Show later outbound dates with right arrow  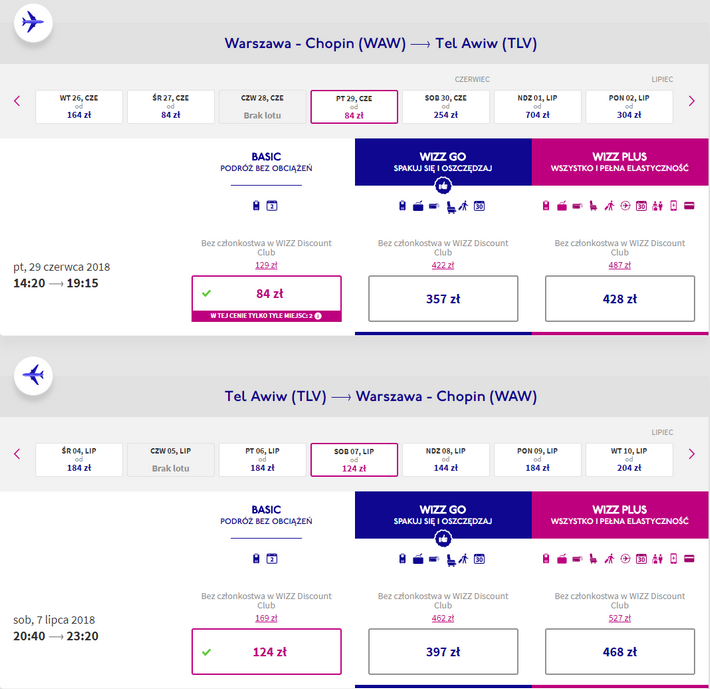click(691, 100)
